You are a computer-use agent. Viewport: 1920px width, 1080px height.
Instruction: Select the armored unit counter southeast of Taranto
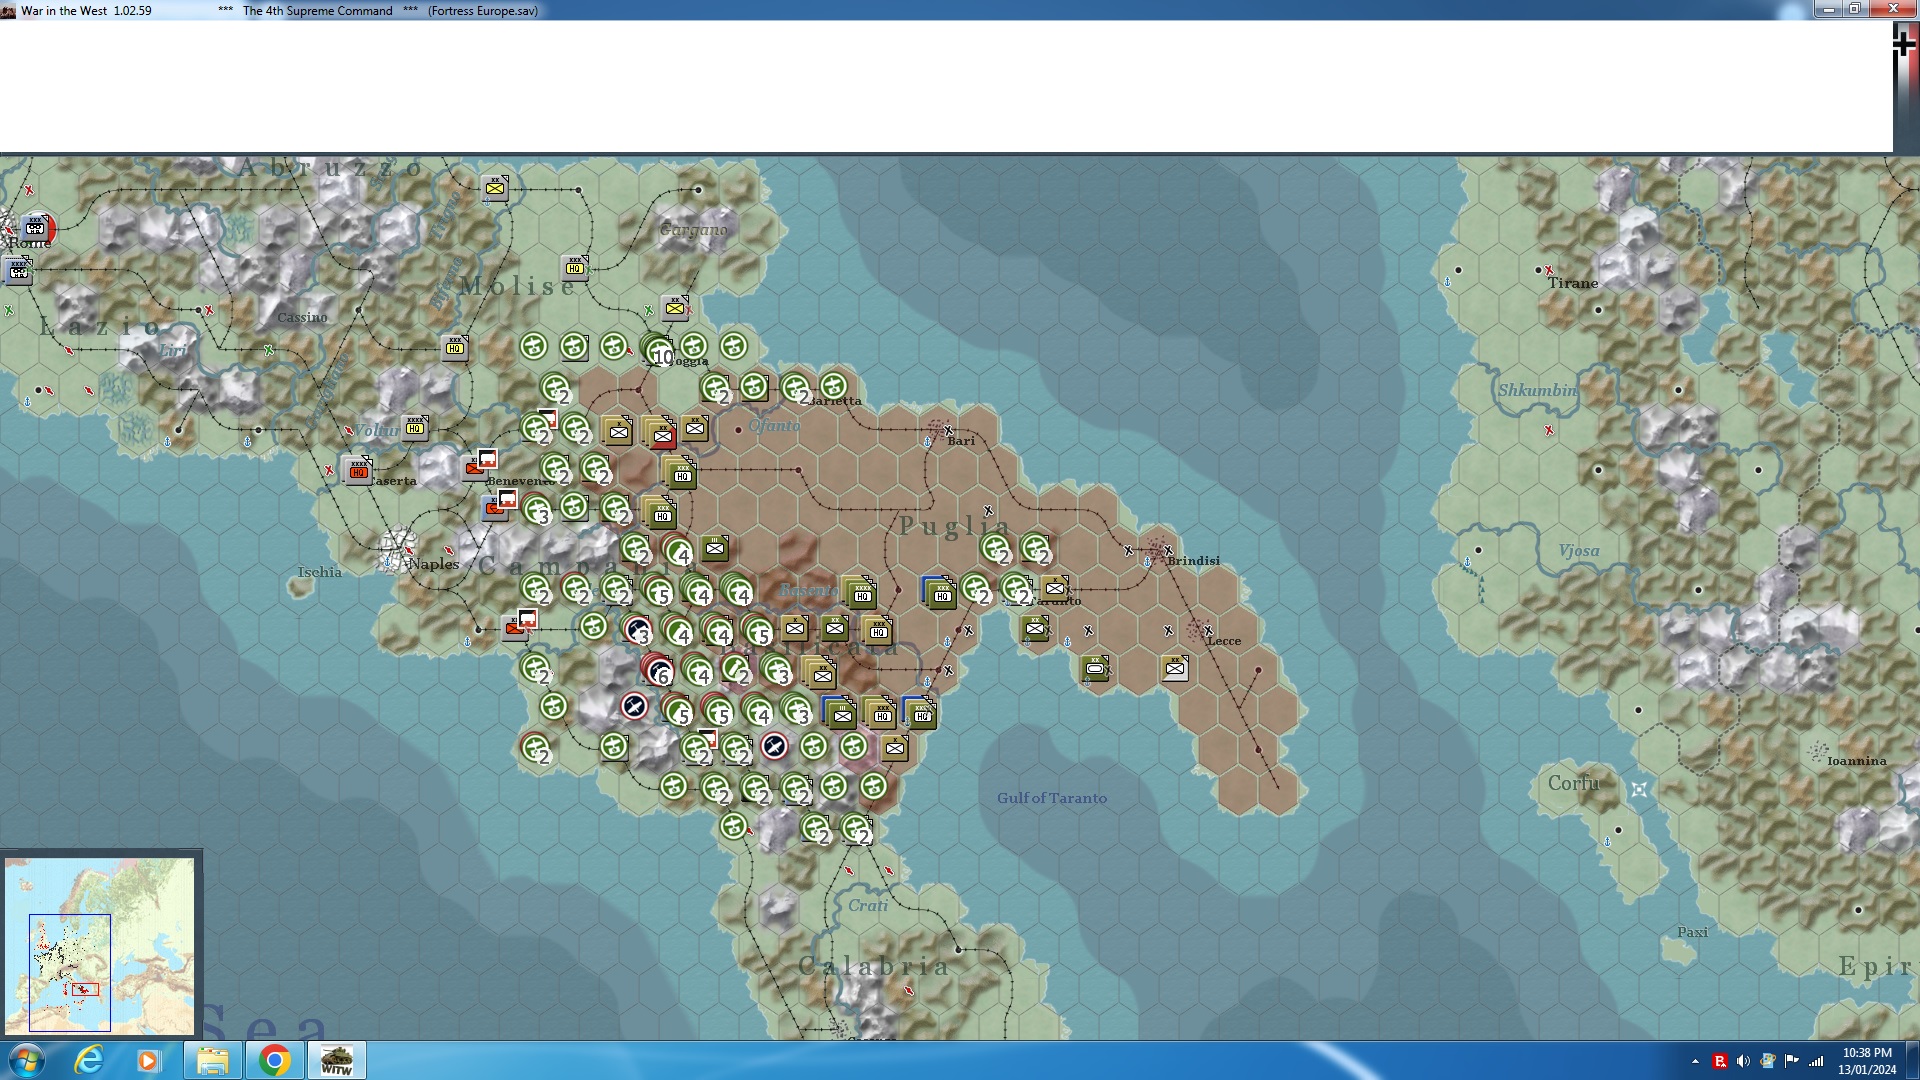(1095, 668)
